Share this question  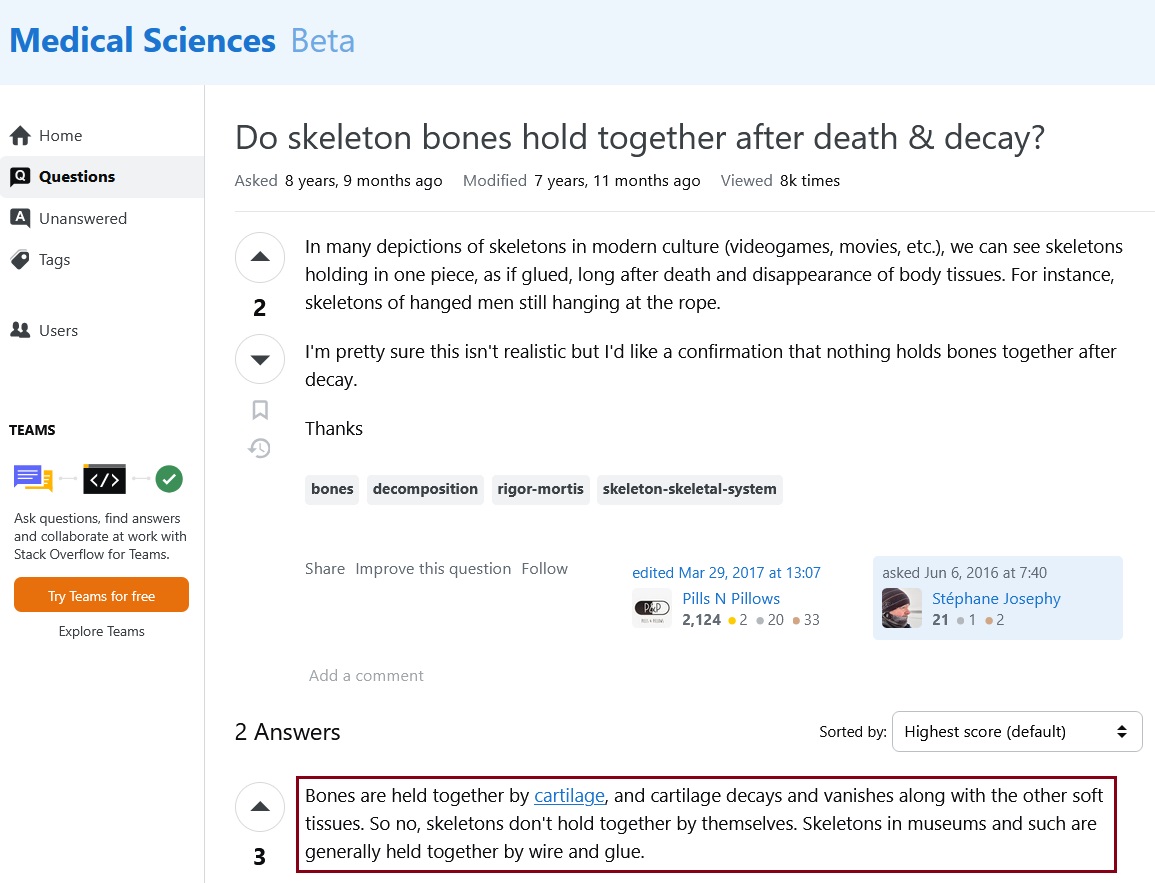pyautogui.click(x=325, y=569)
